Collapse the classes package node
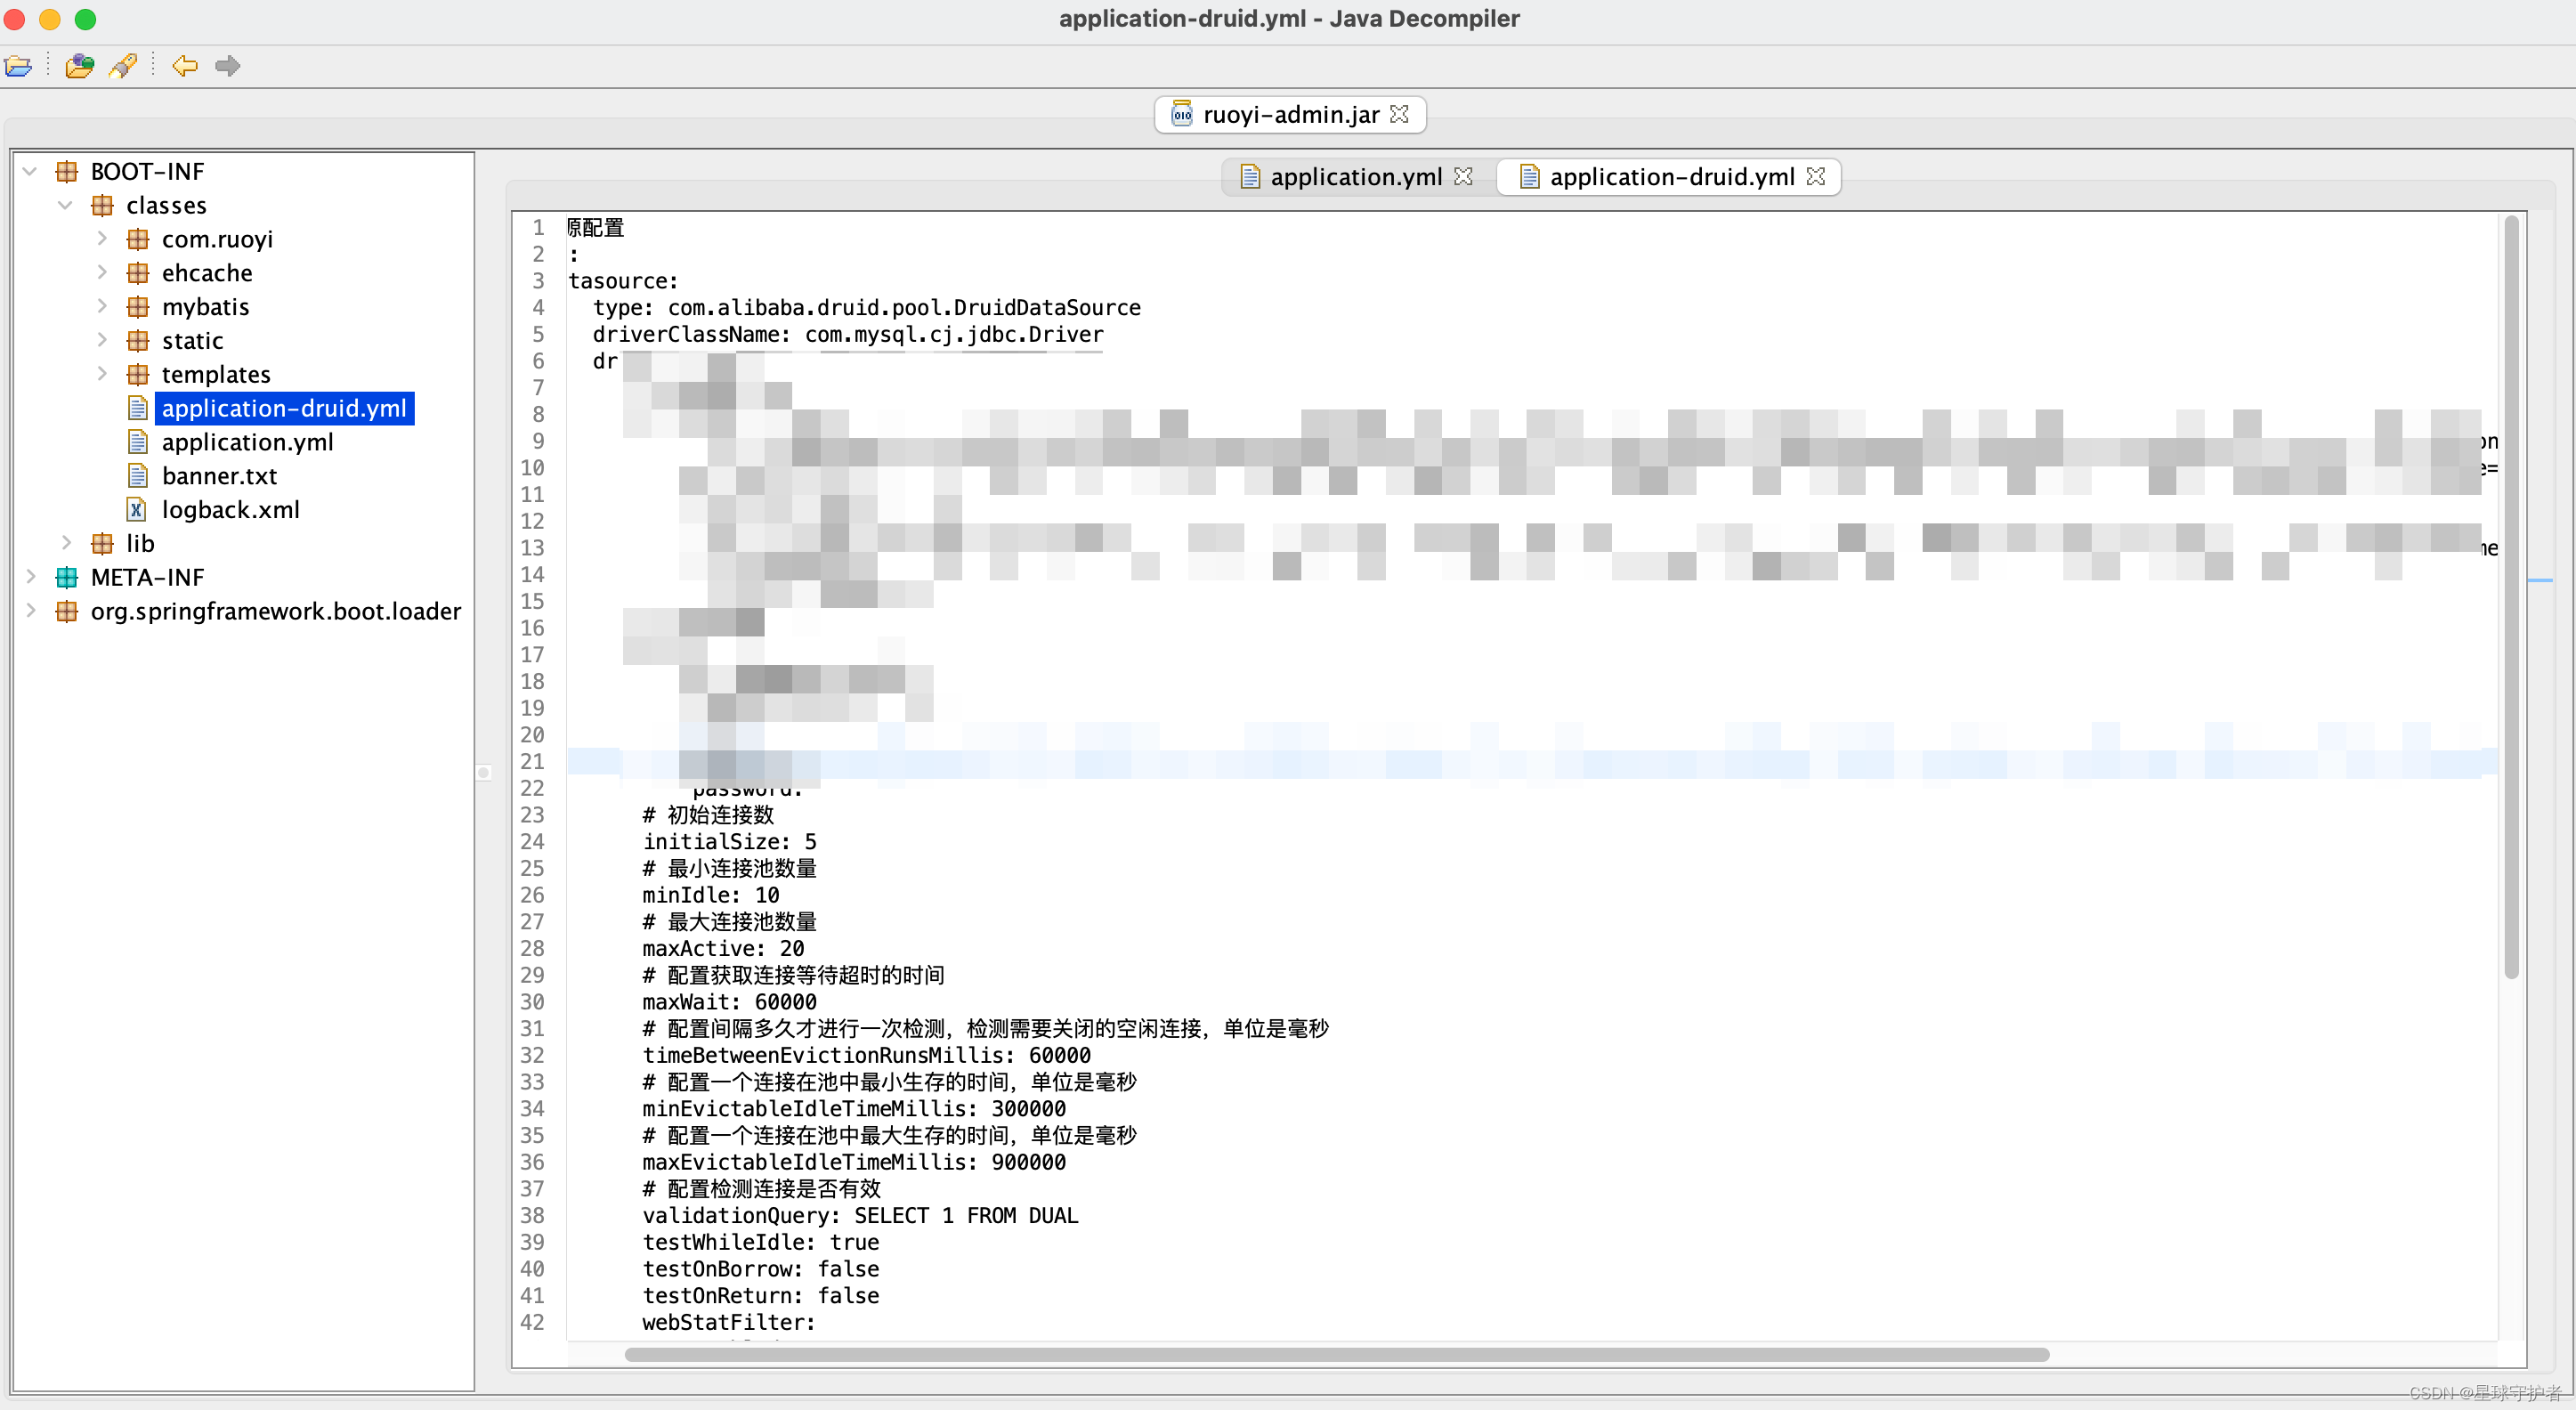This screenshot has height=1410, width=2576. click(x=66, y=205)
